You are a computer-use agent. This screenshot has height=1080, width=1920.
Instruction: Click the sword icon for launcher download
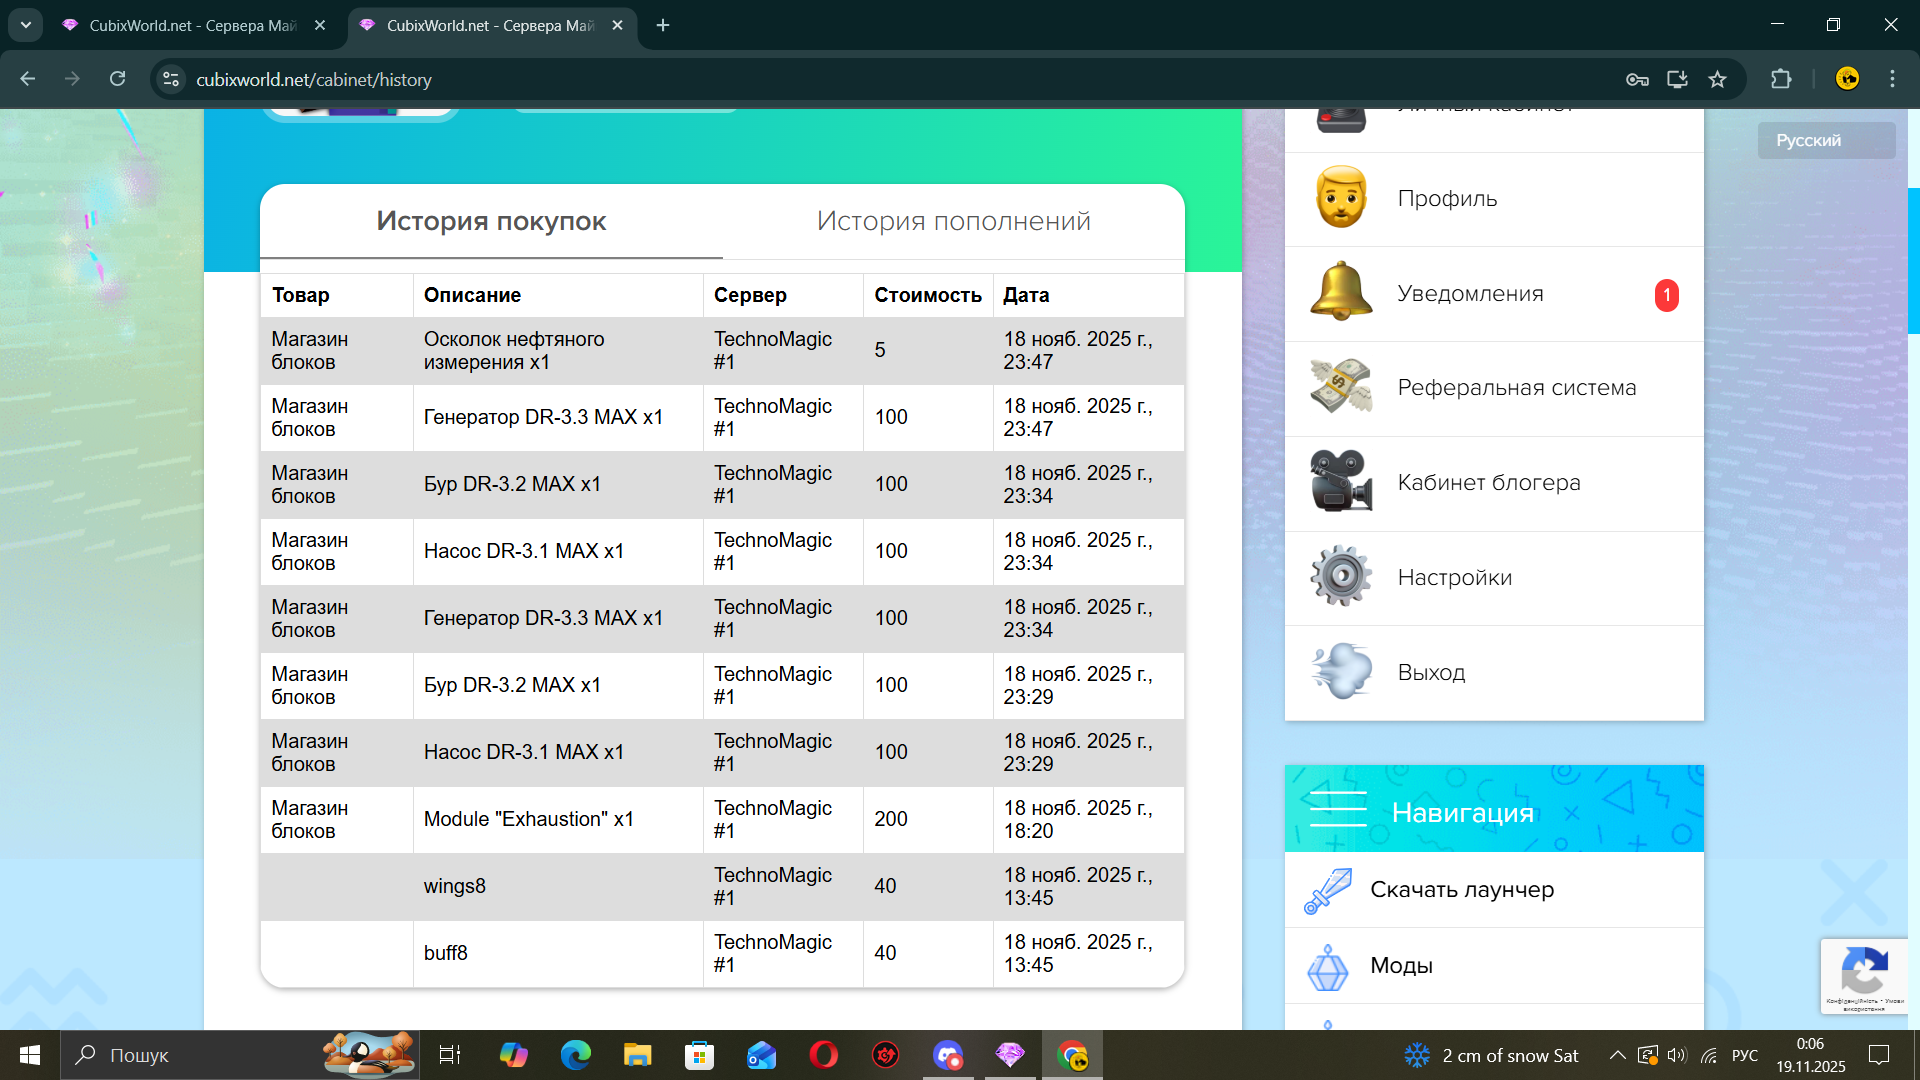[1328, 890]
